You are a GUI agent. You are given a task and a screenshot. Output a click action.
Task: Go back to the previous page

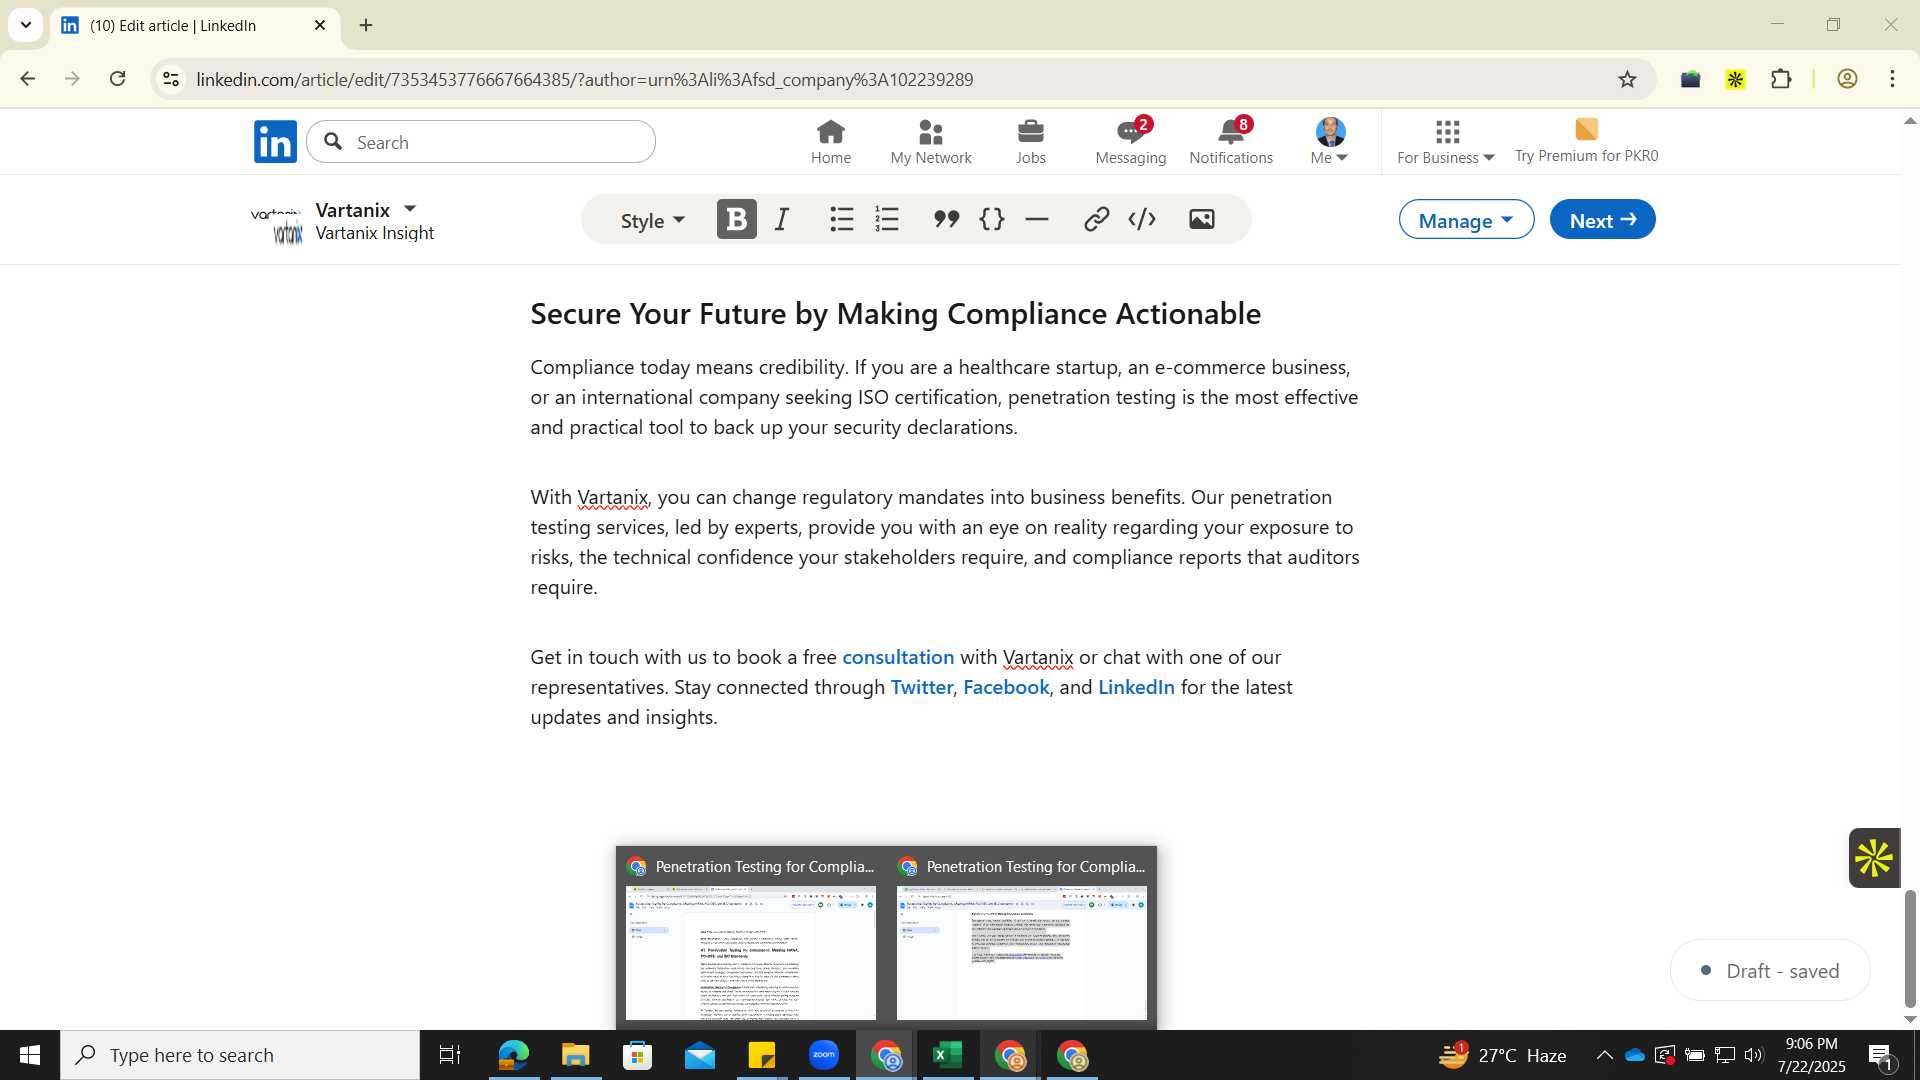click(x=27, y=79)
